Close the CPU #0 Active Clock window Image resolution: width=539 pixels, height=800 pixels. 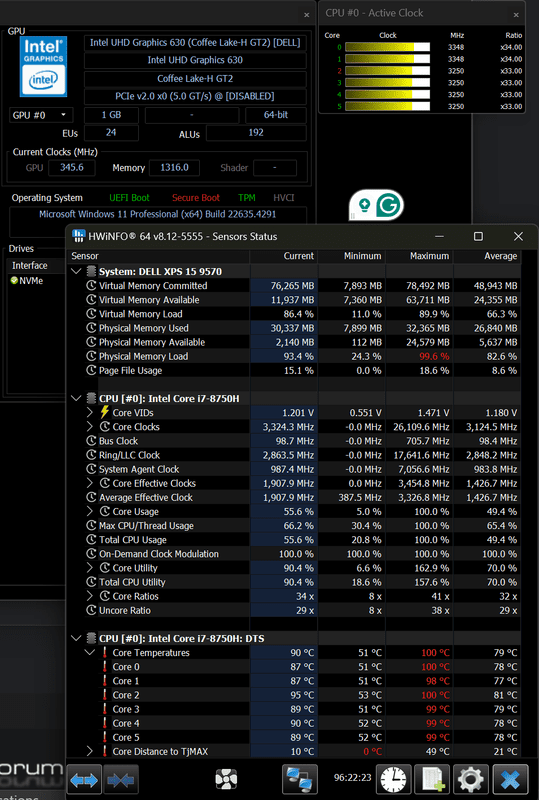[516, 15]
